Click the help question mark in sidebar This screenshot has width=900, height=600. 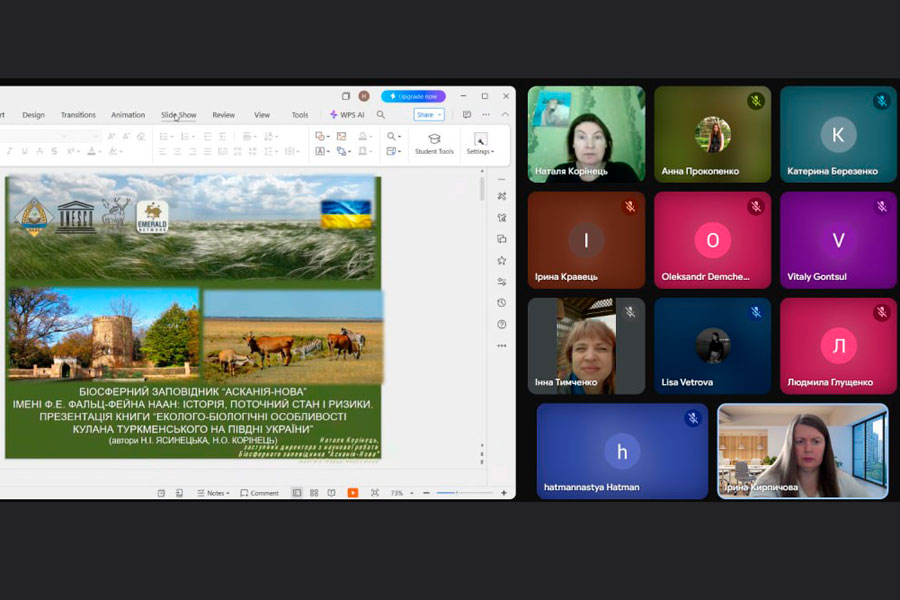point(501,324)
